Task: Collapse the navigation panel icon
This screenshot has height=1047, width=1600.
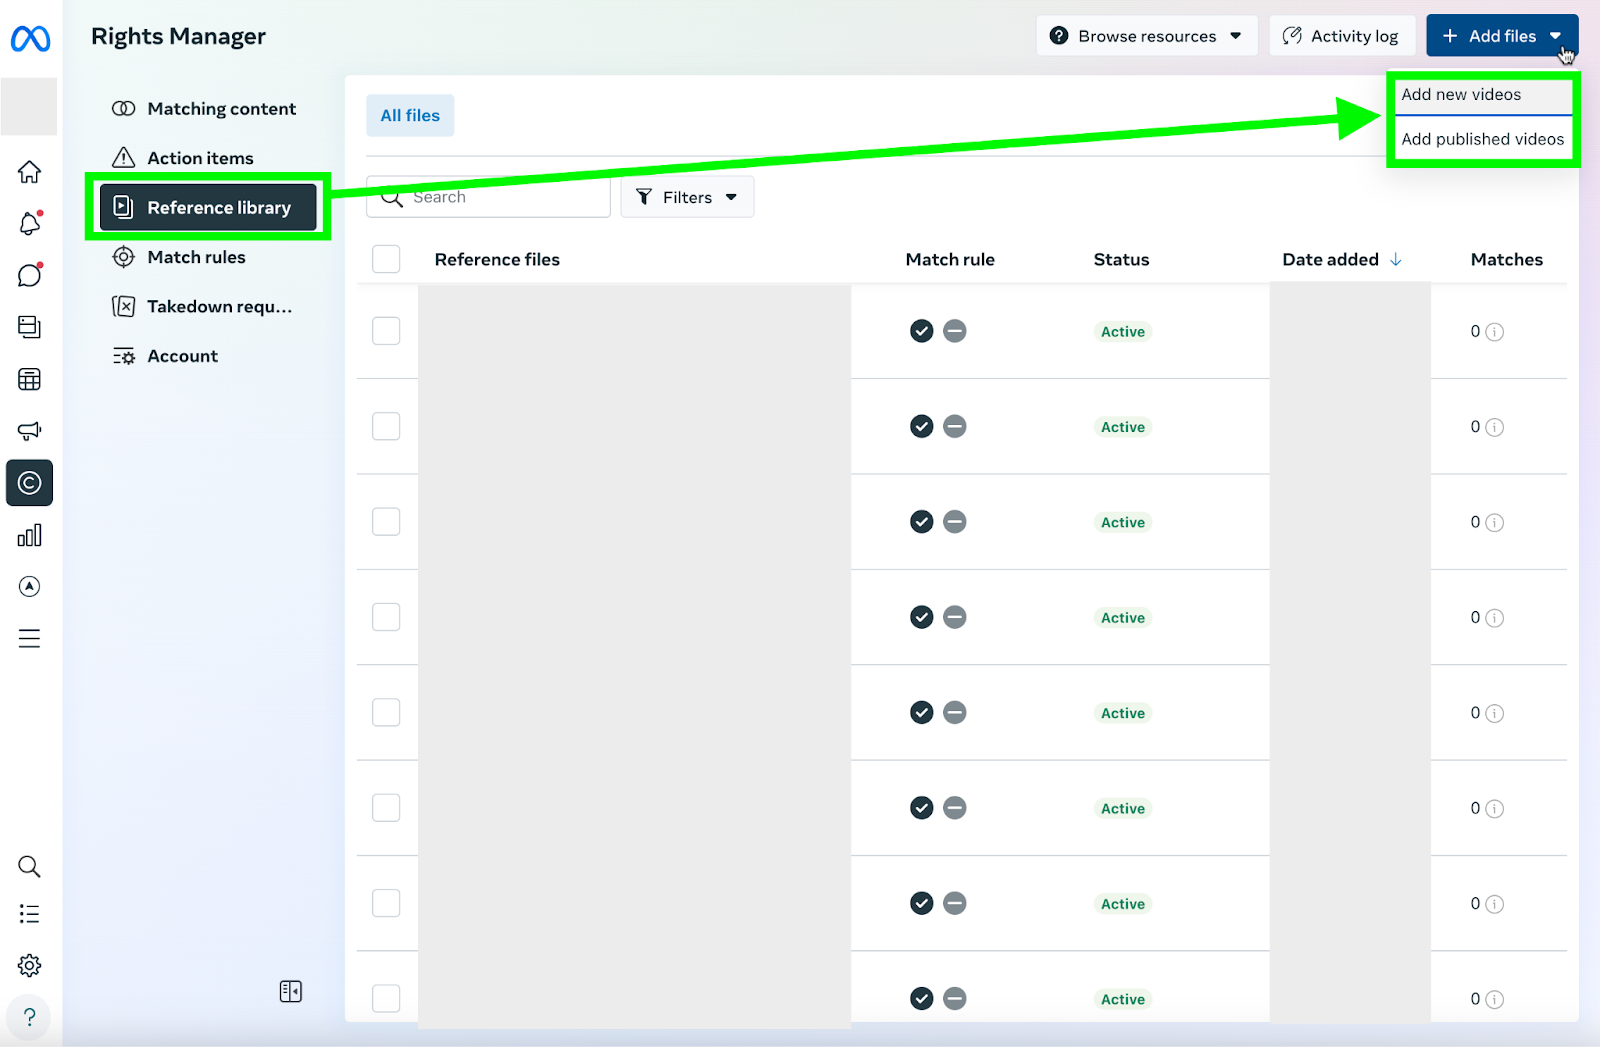Action: click(291, 991)
